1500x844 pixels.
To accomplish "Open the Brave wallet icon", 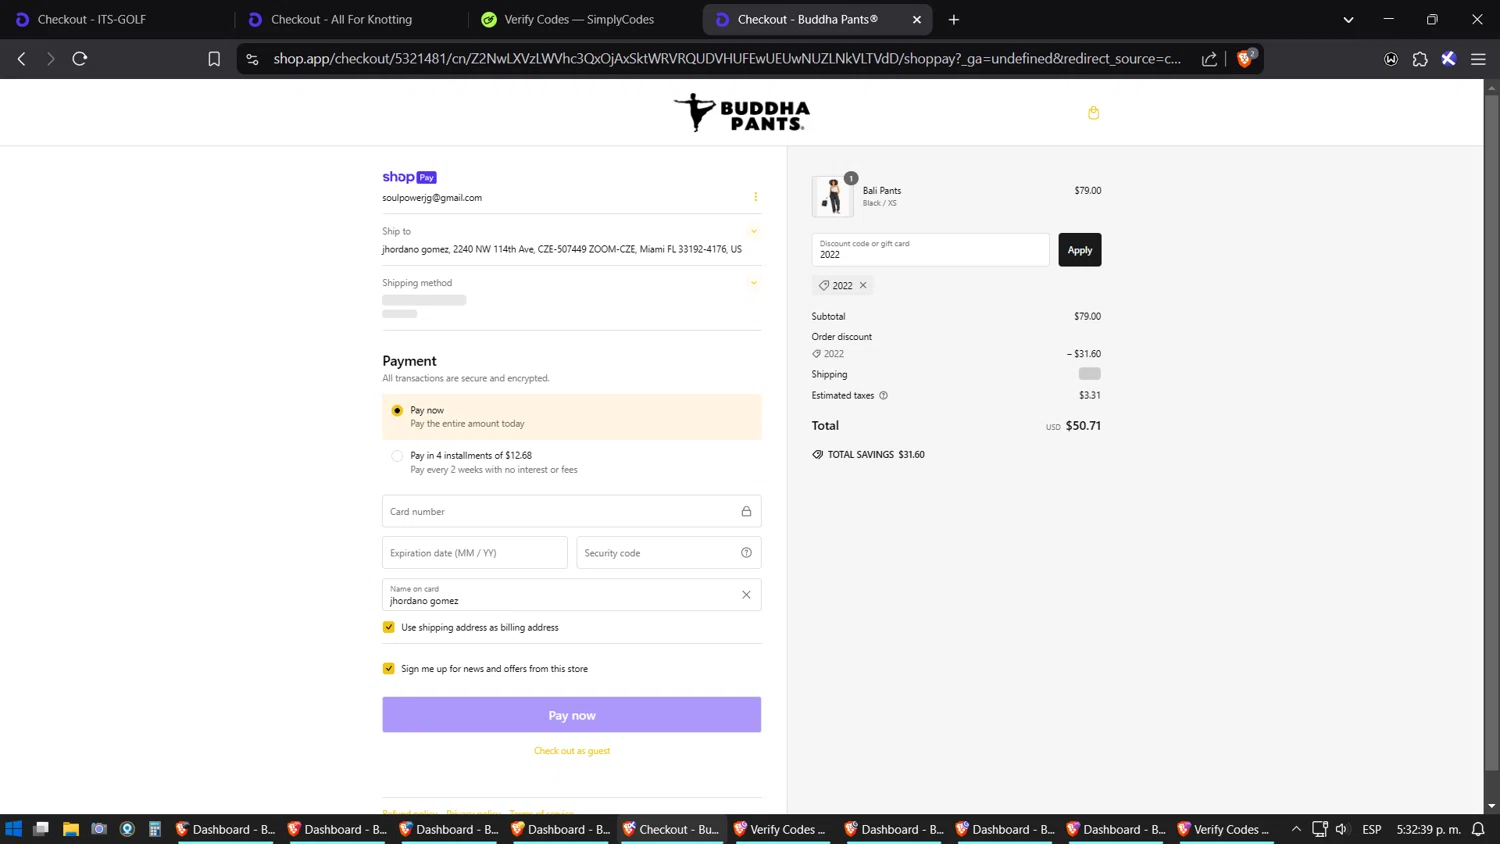I will (x=1391, y=59).
